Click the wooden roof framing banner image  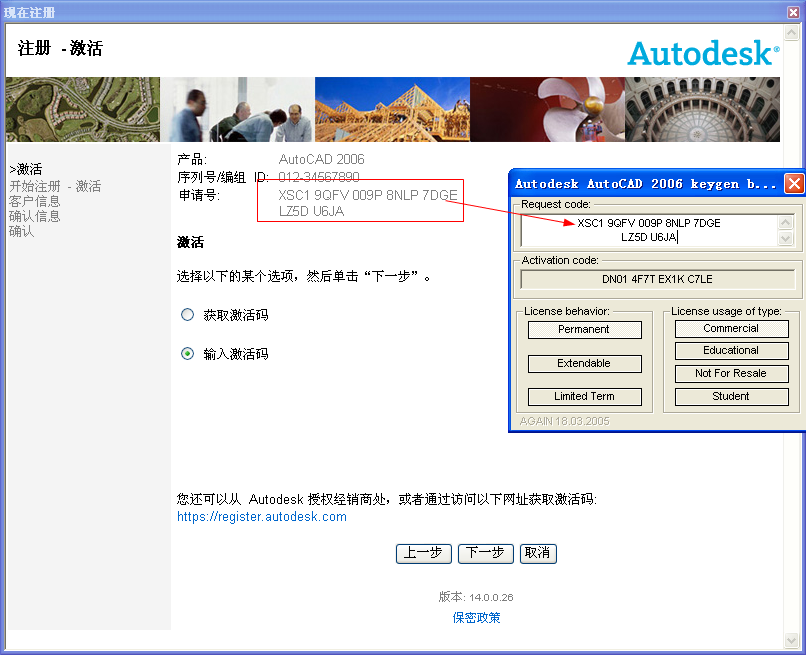click(x=392, y=110)
